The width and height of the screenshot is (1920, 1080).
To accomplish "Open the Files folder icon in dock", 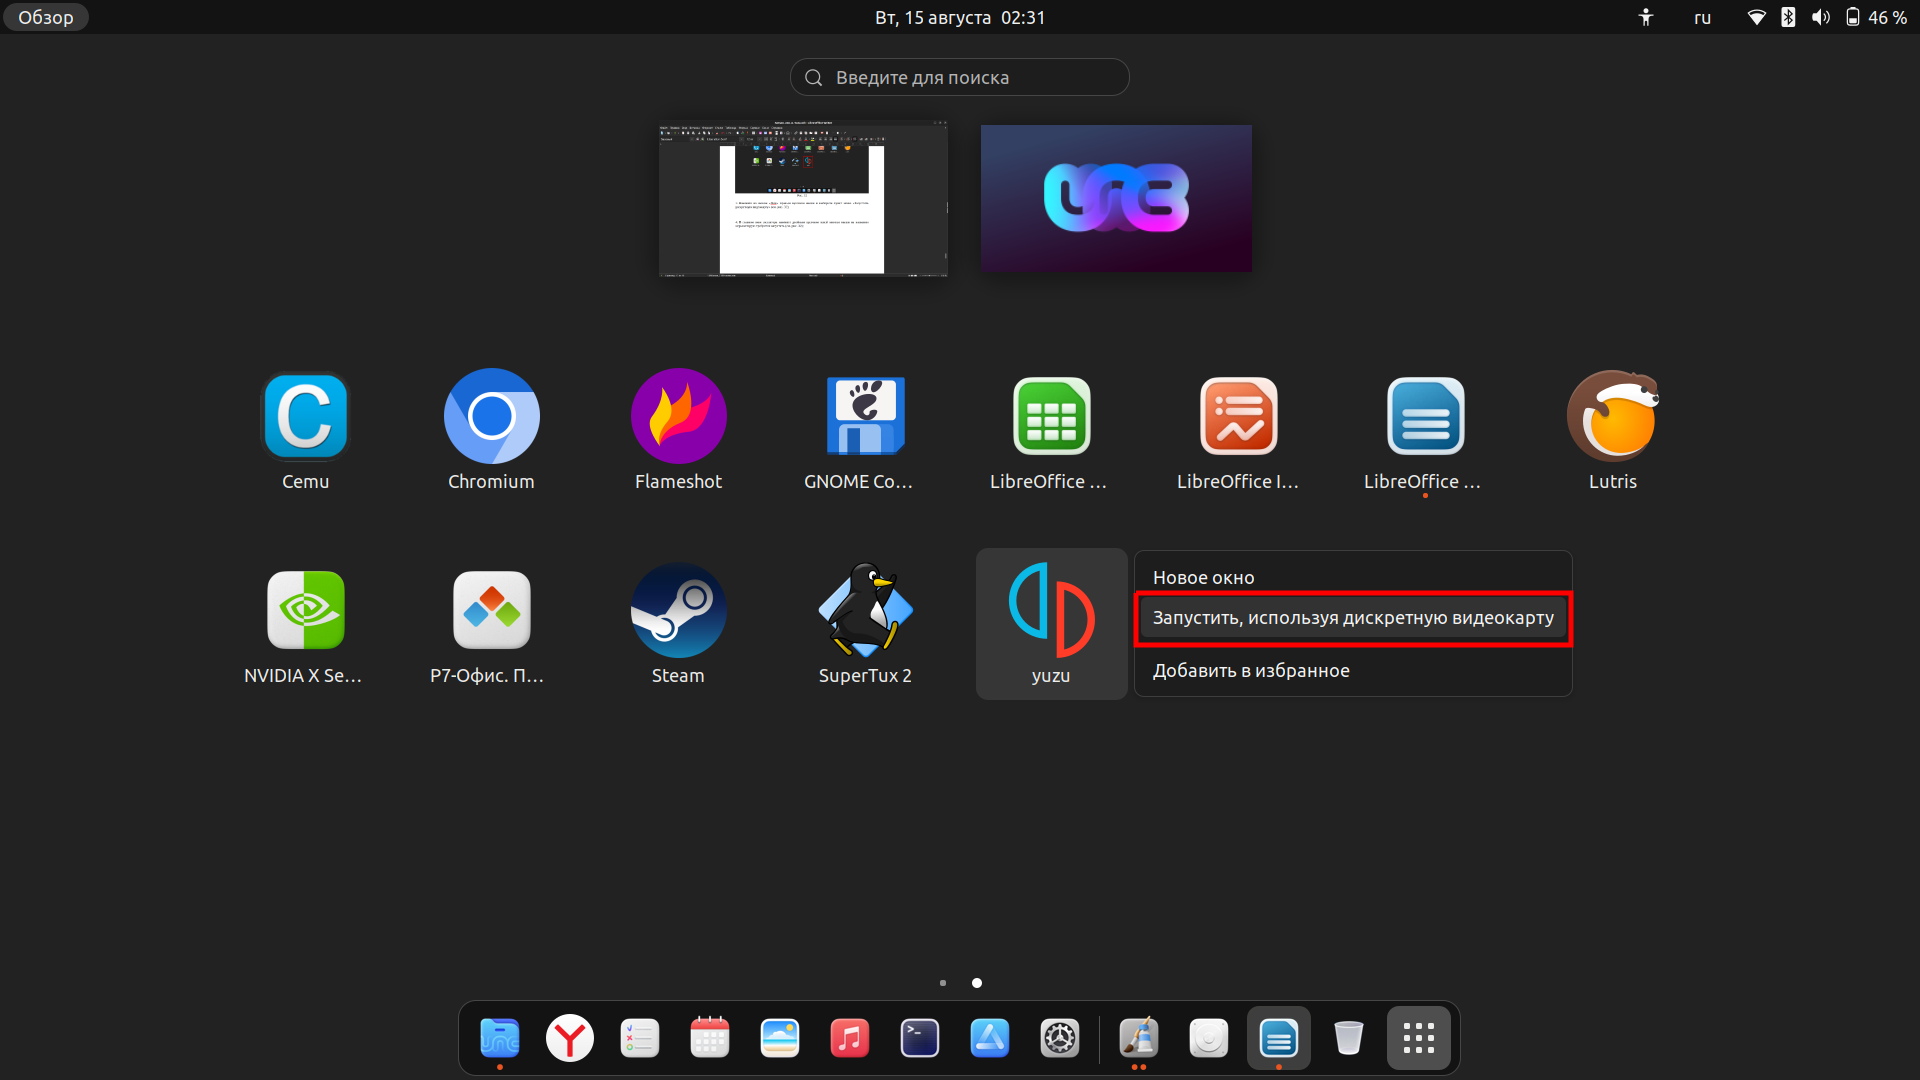I will 500,1038.
